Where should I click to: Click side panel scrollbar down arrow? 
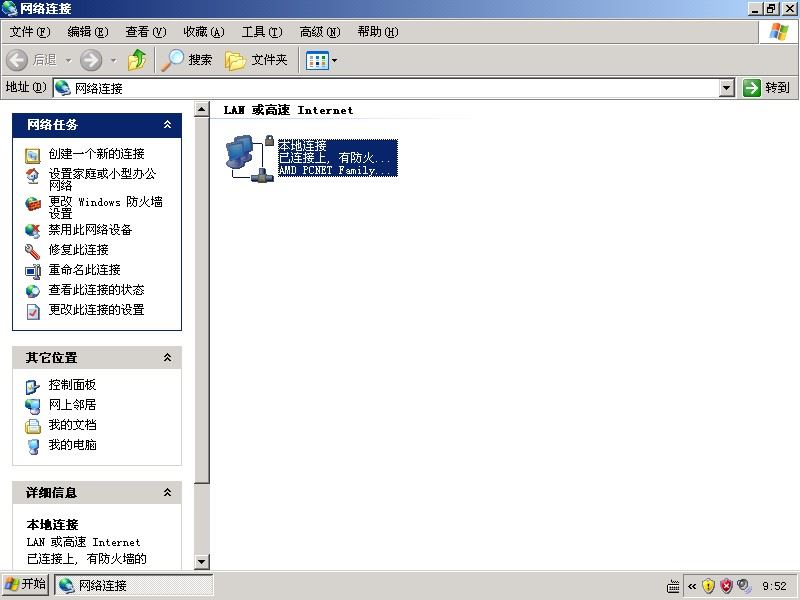[202, 562]
